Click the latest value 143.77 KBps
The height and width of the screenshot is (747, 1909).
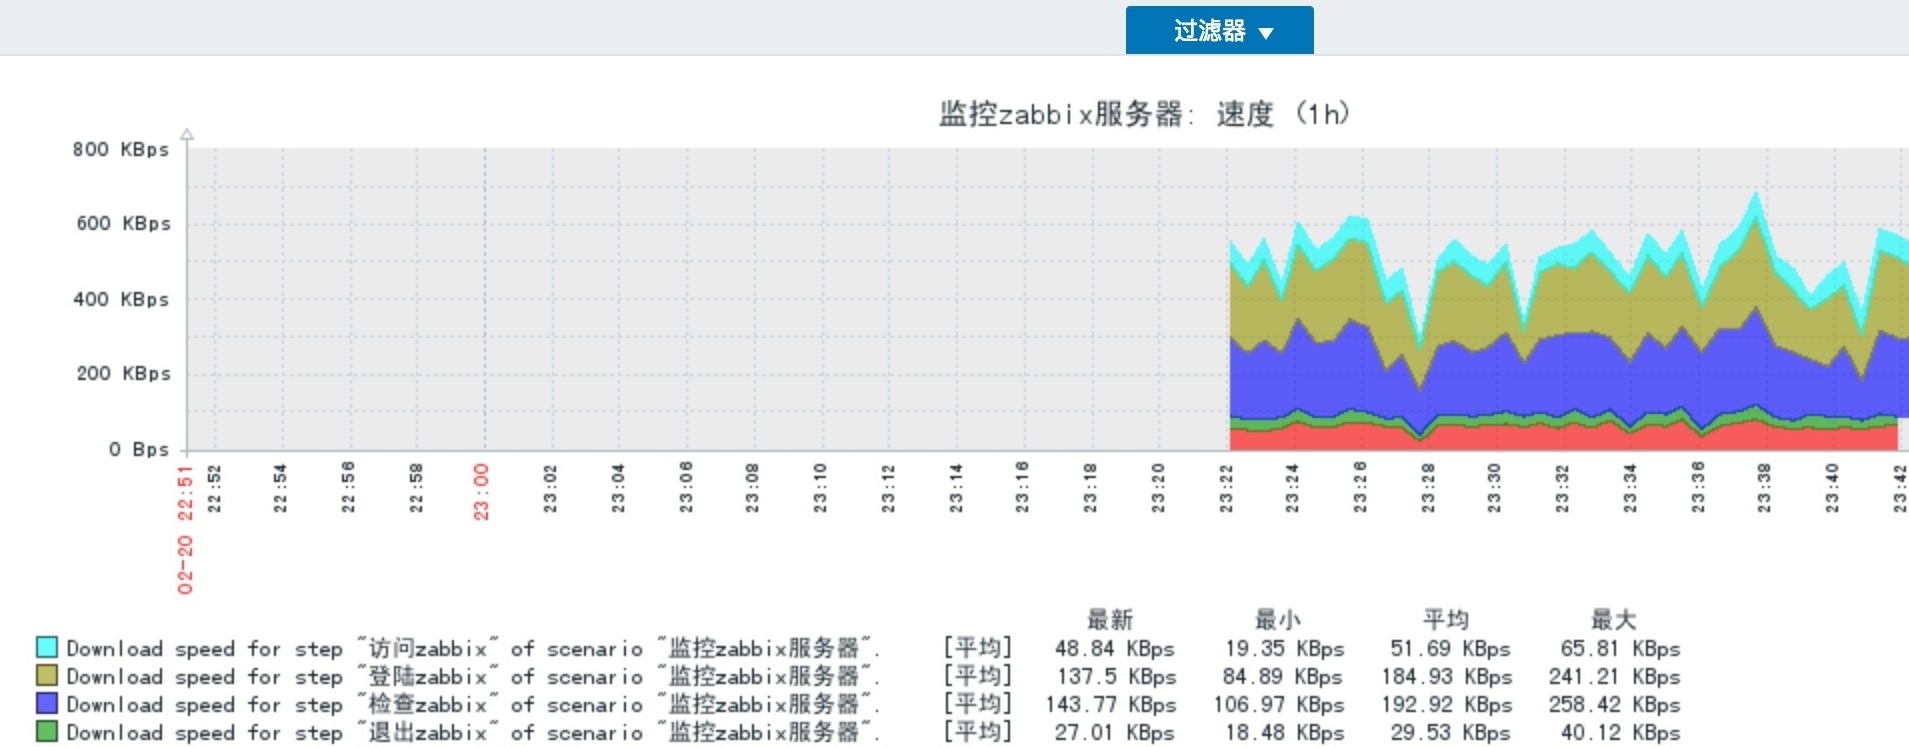coord(1111,705)
